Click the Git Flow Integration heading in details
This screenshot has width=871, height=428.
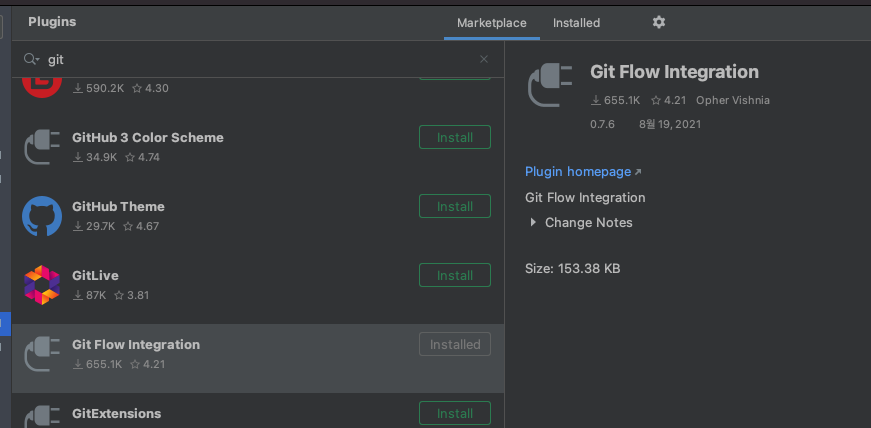674,72
